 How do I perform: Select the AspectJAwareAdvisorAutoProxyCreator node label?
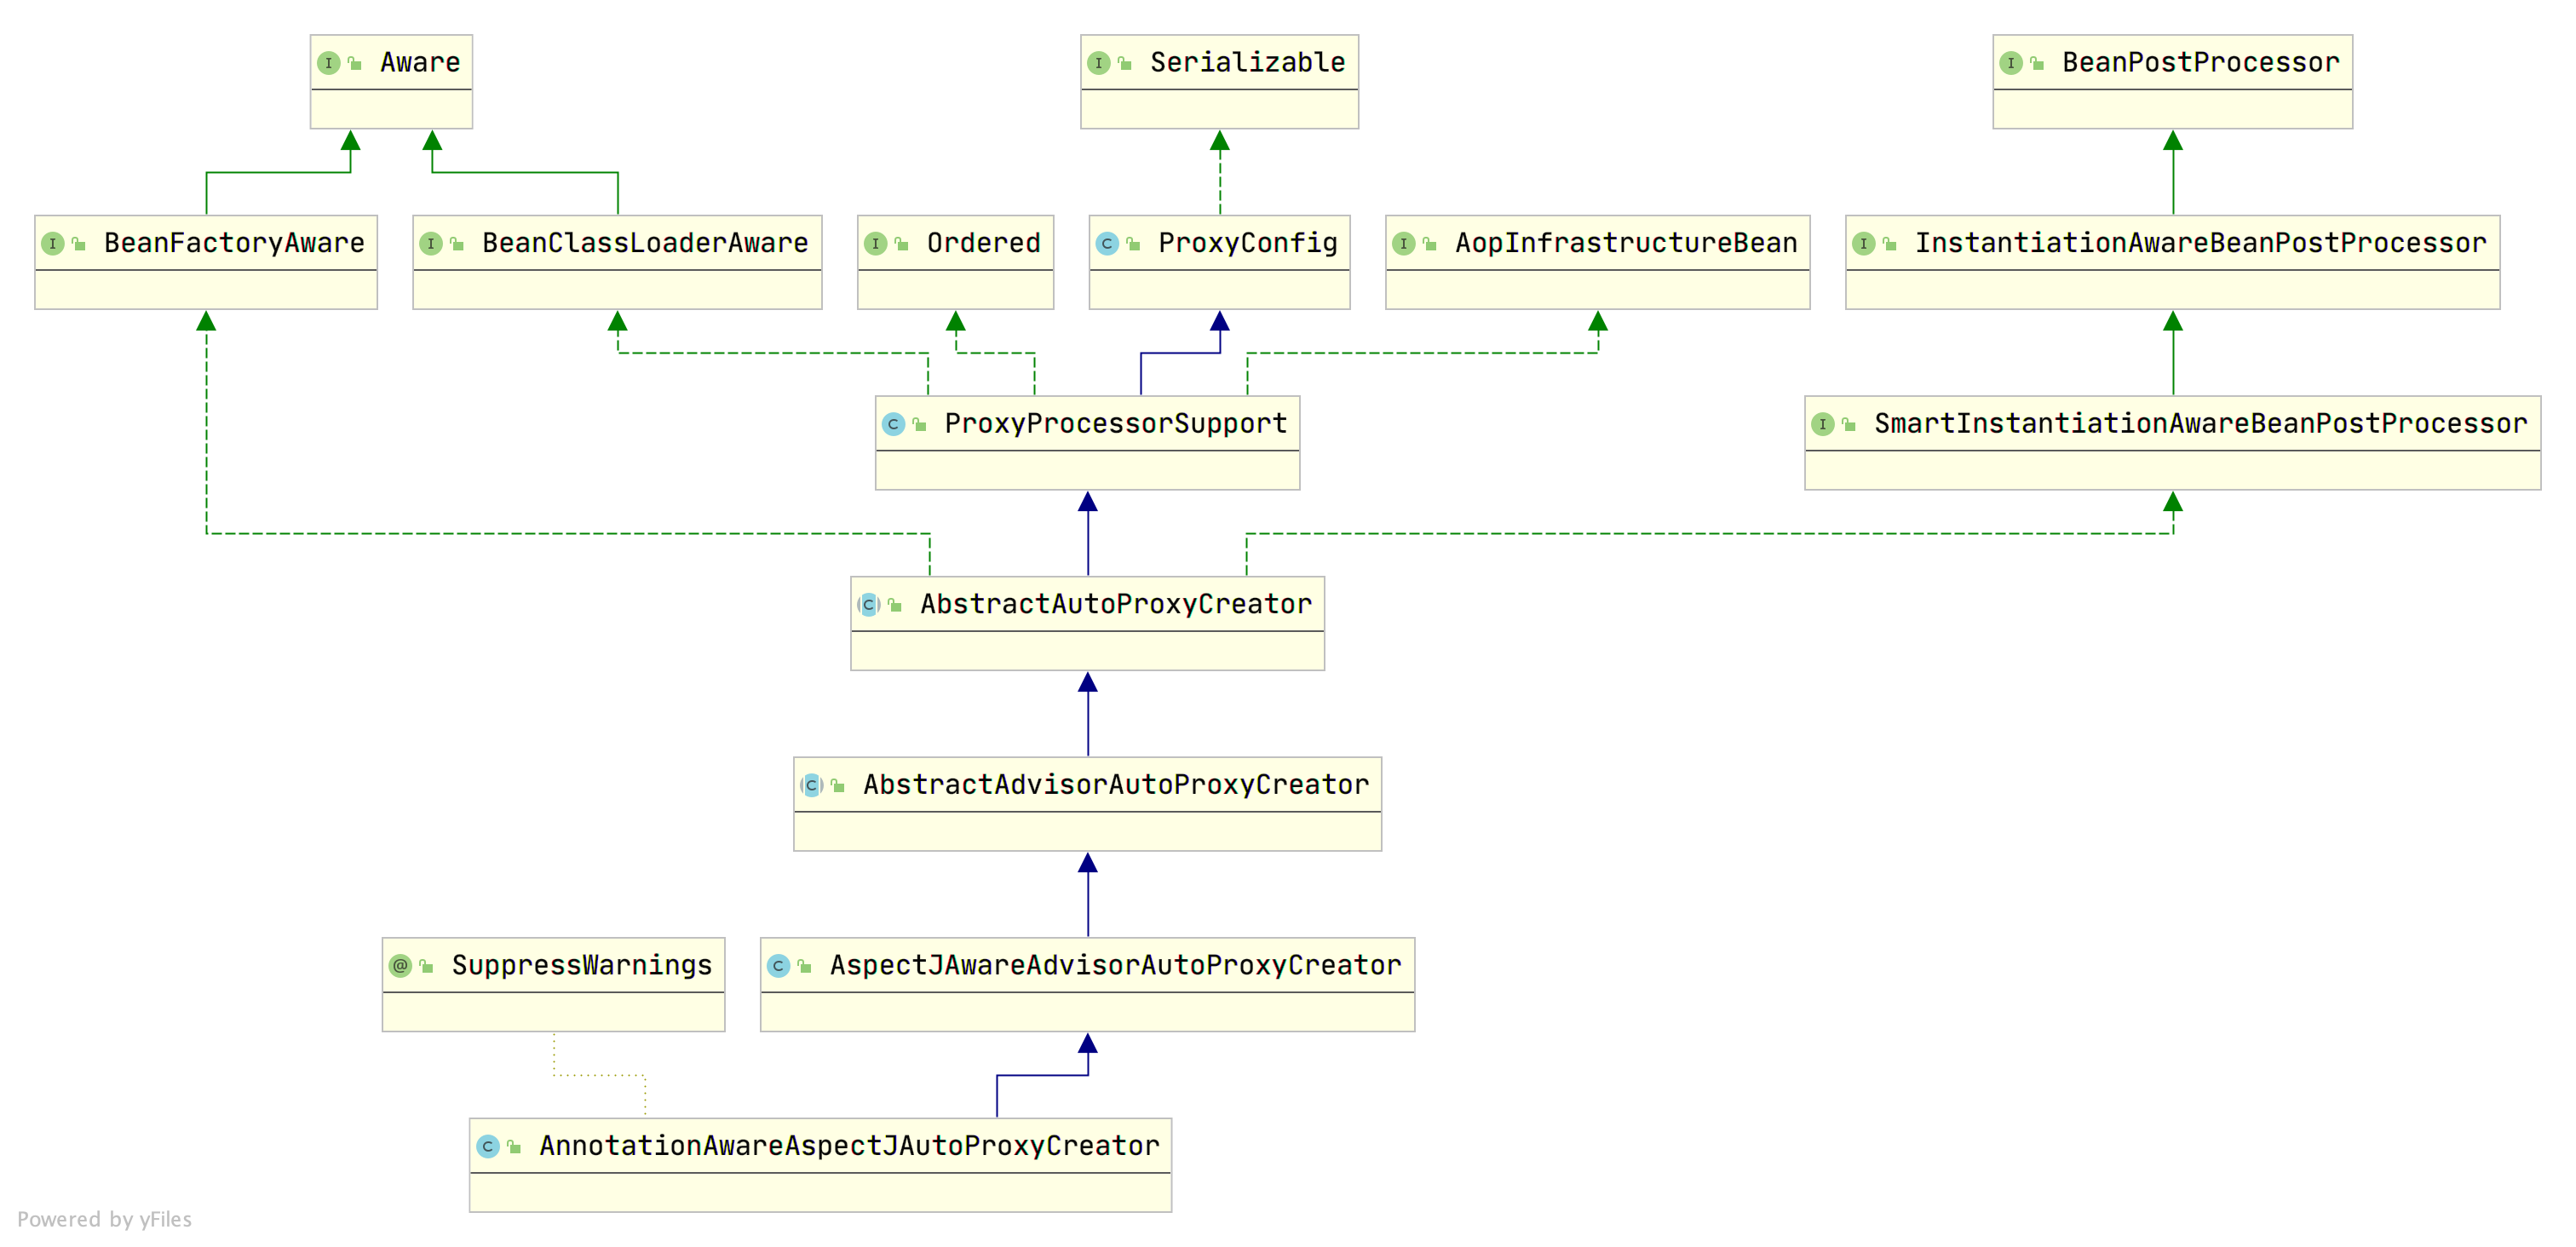point(1115,966)
